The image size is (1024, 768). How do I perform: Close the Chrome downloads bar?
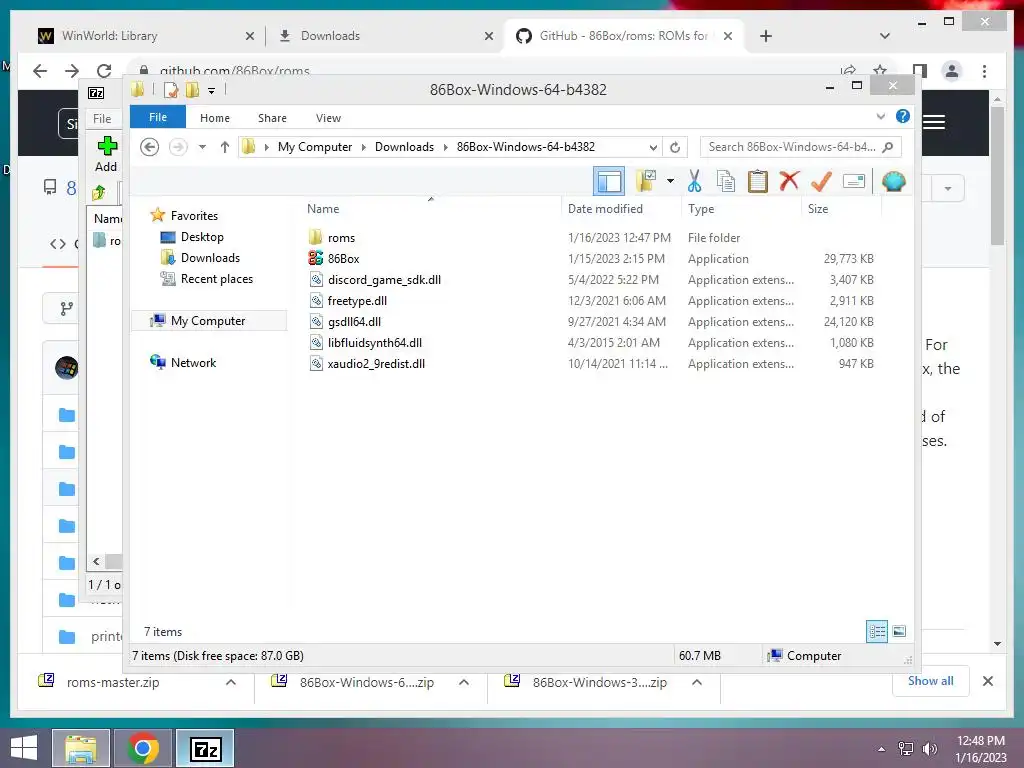987,681
